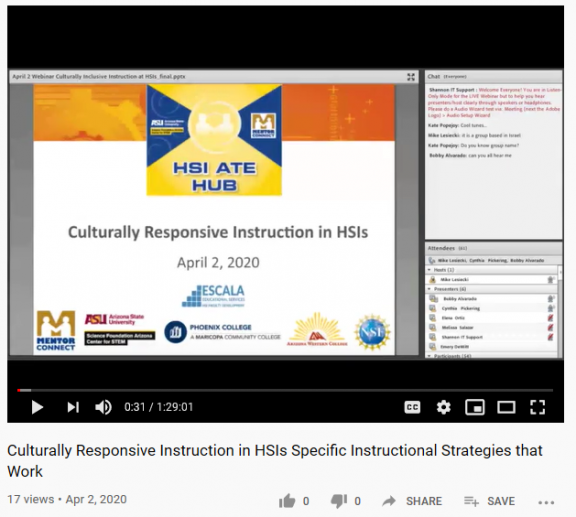
Task: Click the active speakers phone icon
Action: coord(432,261)
